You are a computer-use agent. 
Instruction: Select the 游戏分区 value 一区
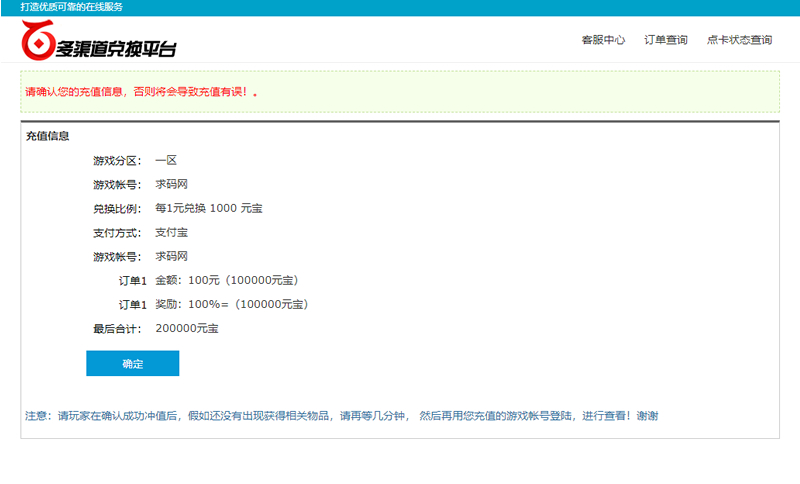[166, 160]
